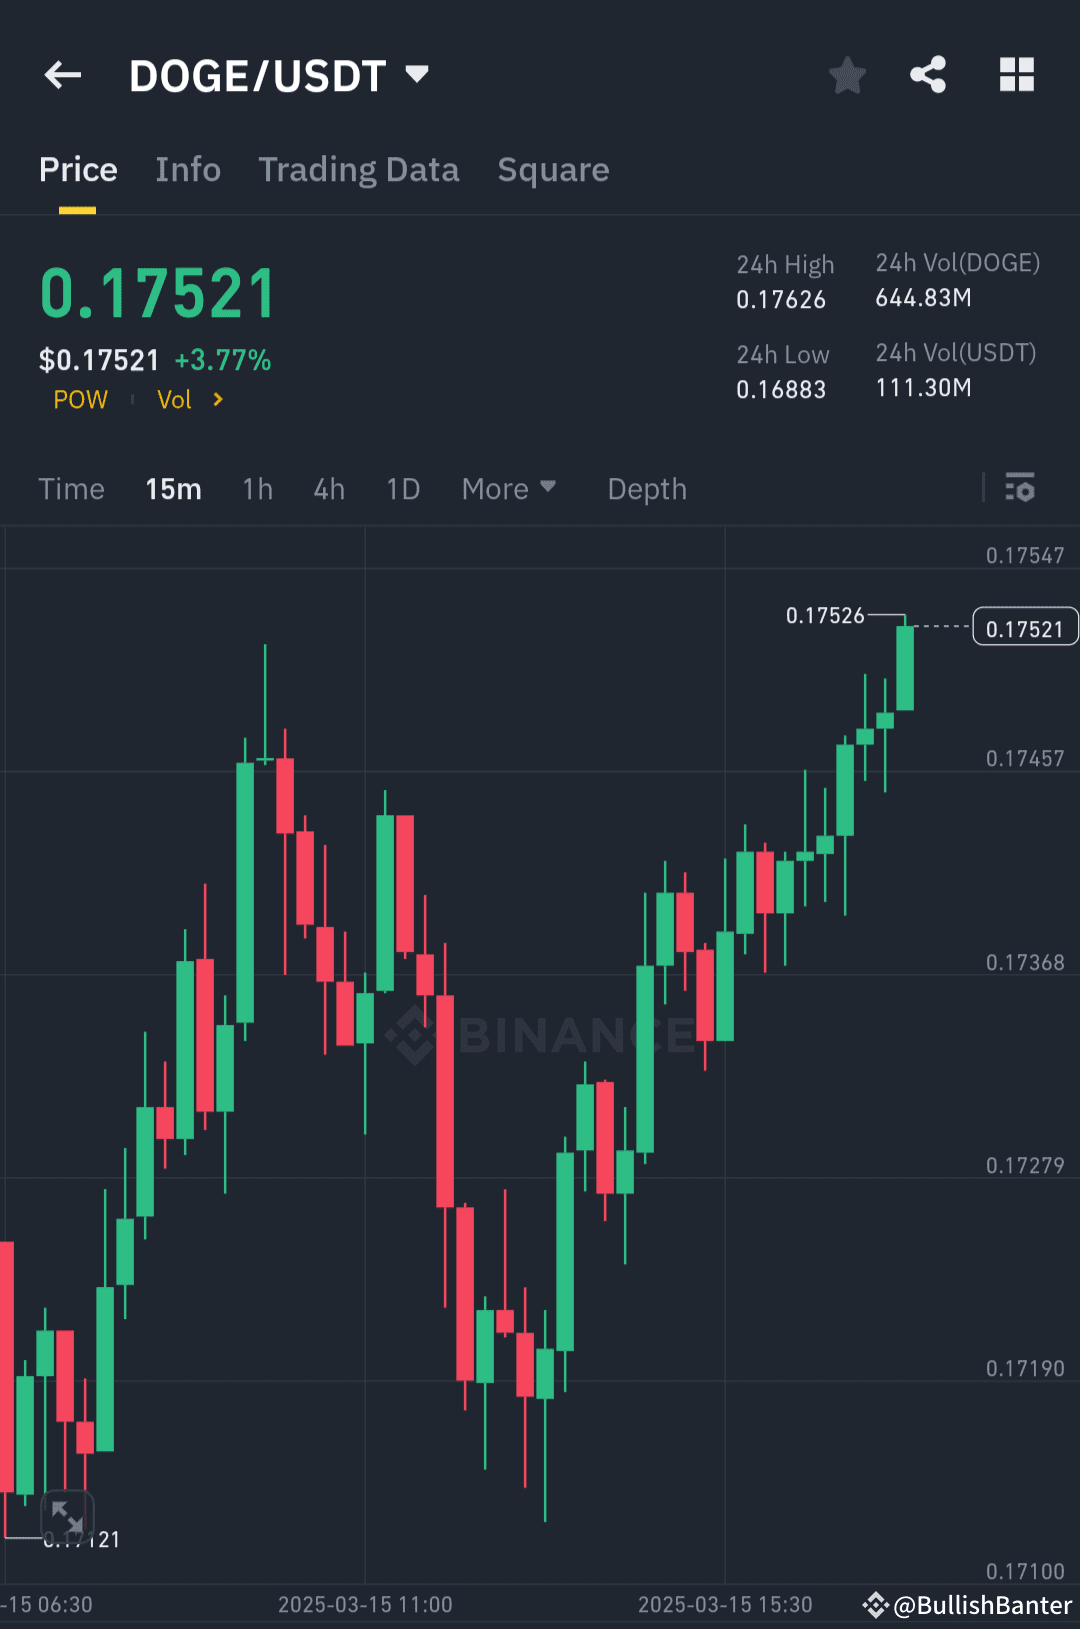Open chart indicator settings icon
Image resolution: width=1080 pixels, height=1629 pixels.
coord(1020,489)
